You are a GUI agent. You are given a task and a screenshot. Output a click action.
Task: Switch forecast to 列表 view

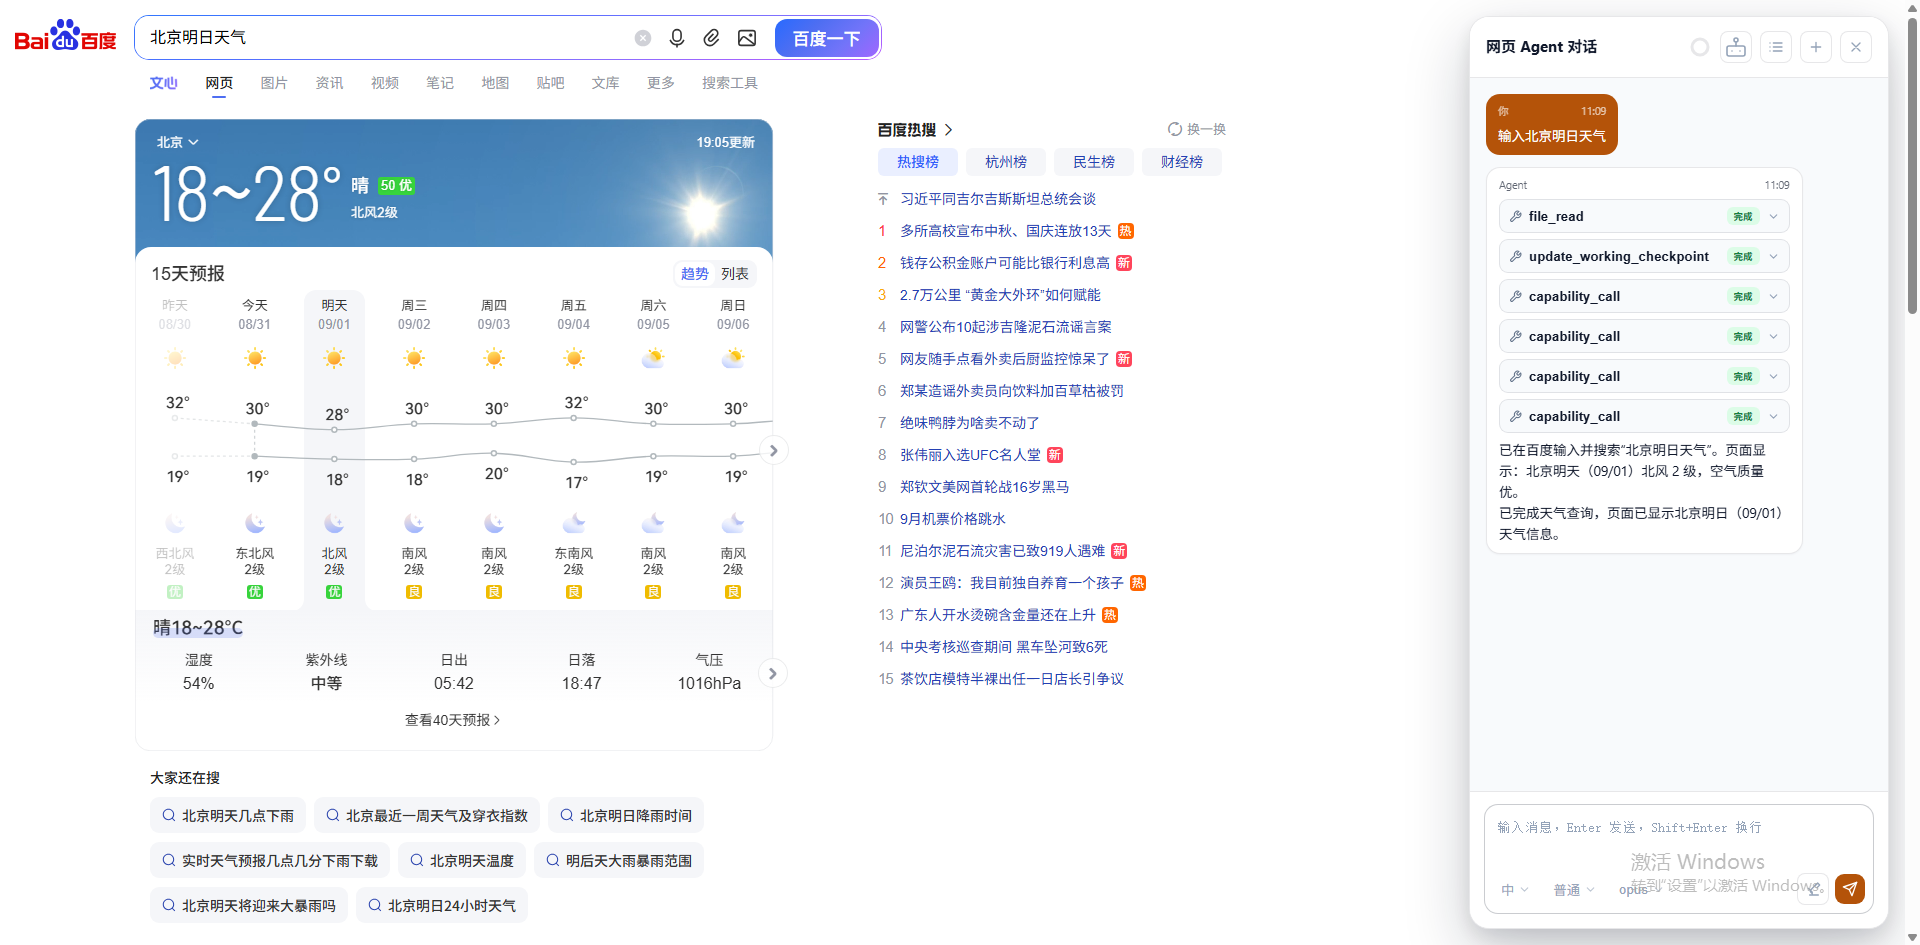735,273
